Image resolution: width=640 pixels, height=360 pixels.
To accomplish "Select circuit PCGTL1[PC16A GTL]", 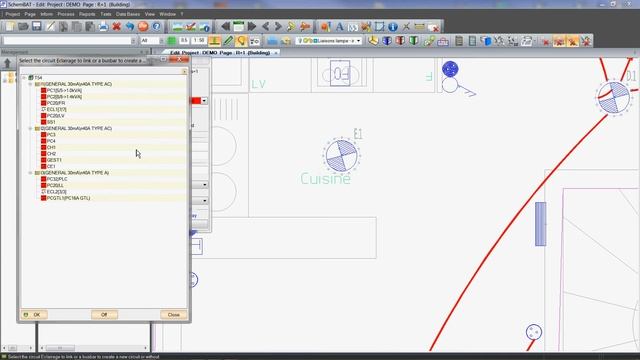I will (x=69, y=198).
